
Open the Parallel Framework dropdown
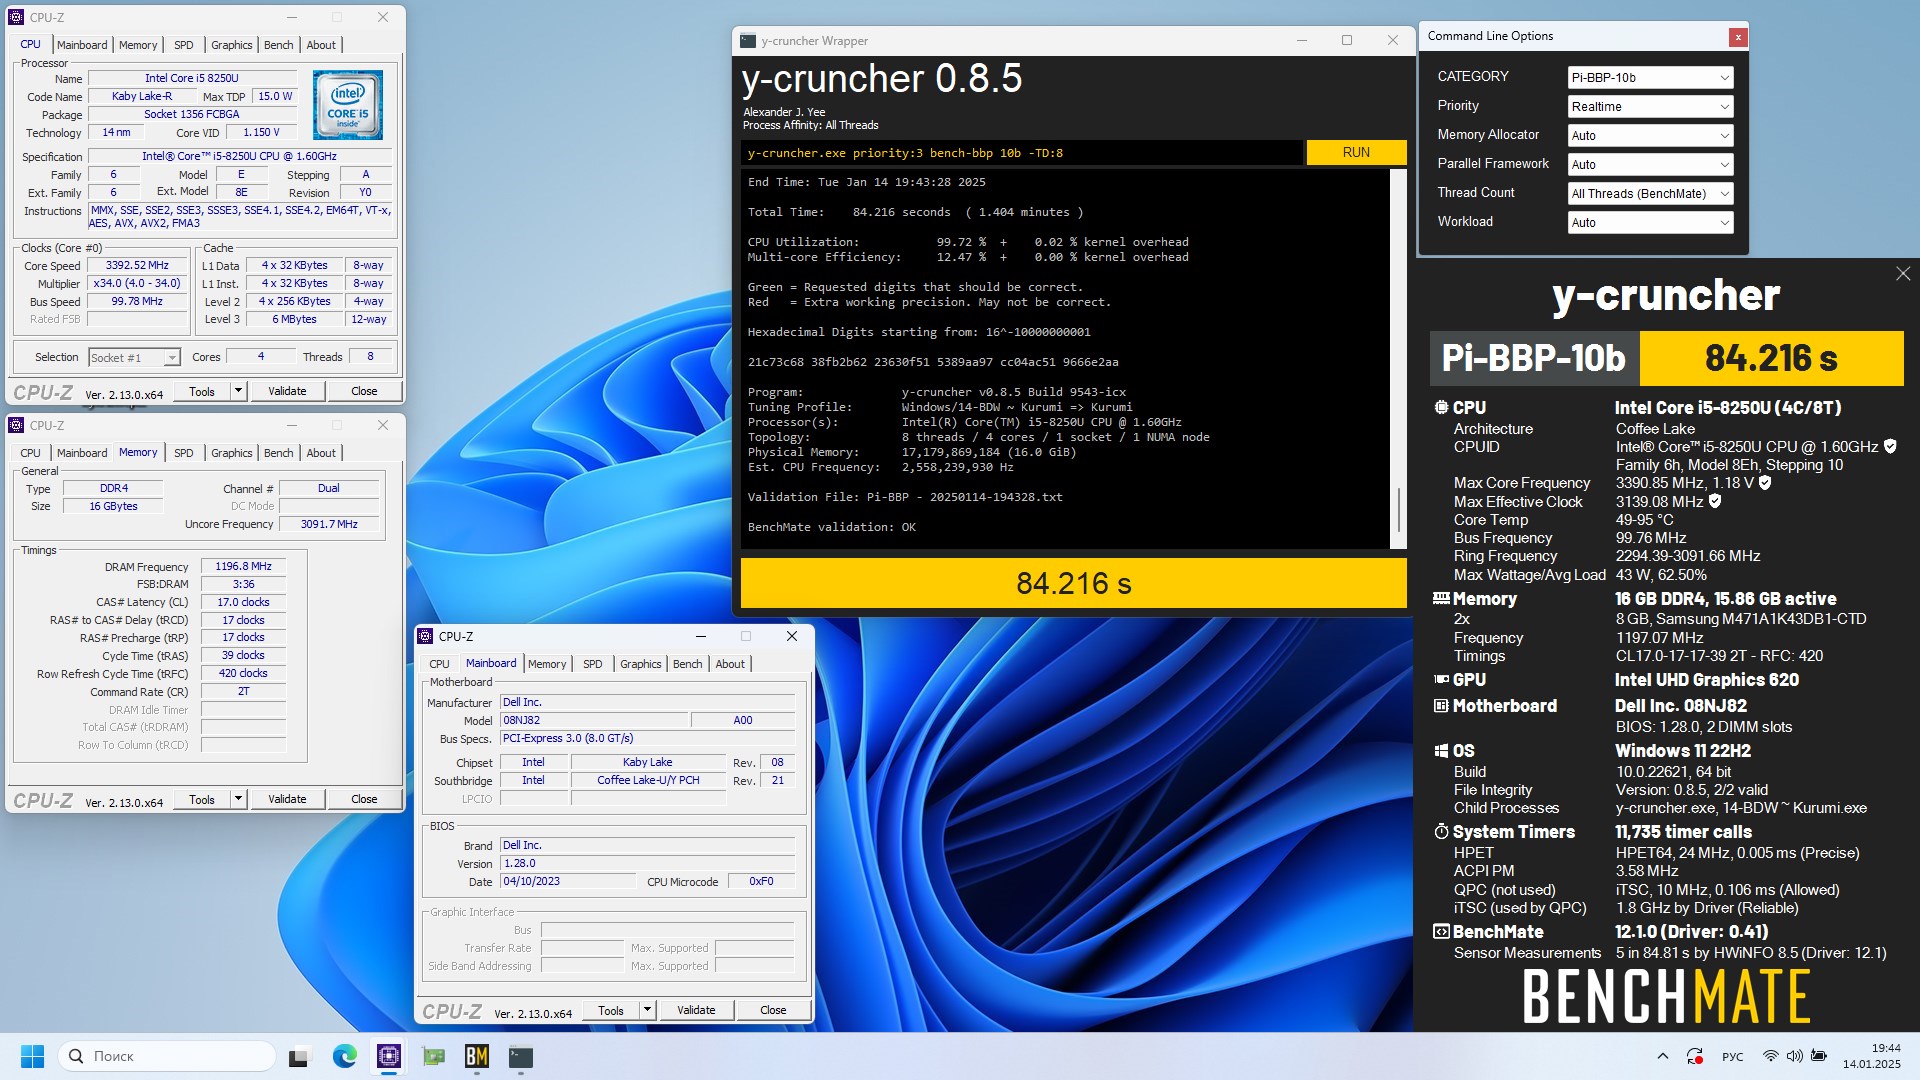[1650, 164]
